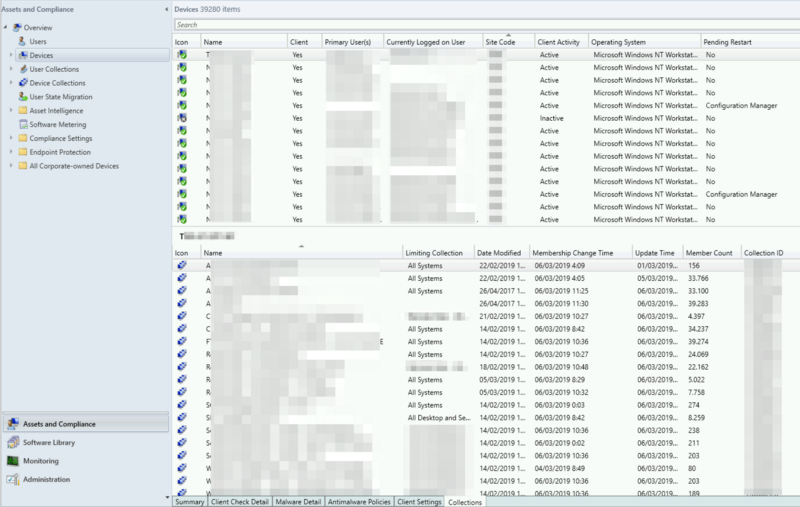This screenshot has width=800, height=507.
Task: Open the Antimalware Policies tab
Action: click(359, 502)
